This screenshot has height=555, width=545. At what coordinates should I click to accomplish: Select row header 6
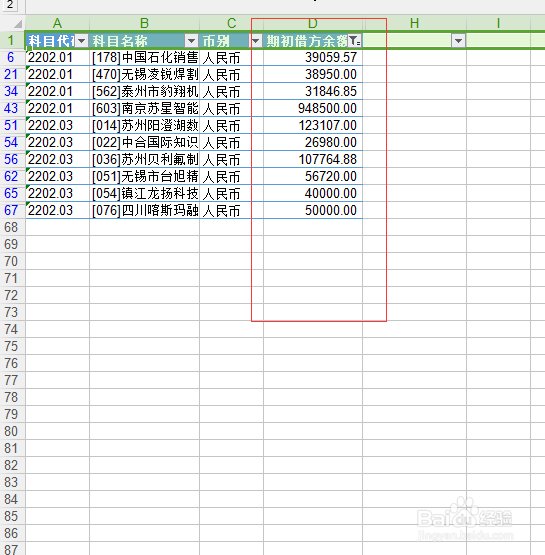coord(13,57)
